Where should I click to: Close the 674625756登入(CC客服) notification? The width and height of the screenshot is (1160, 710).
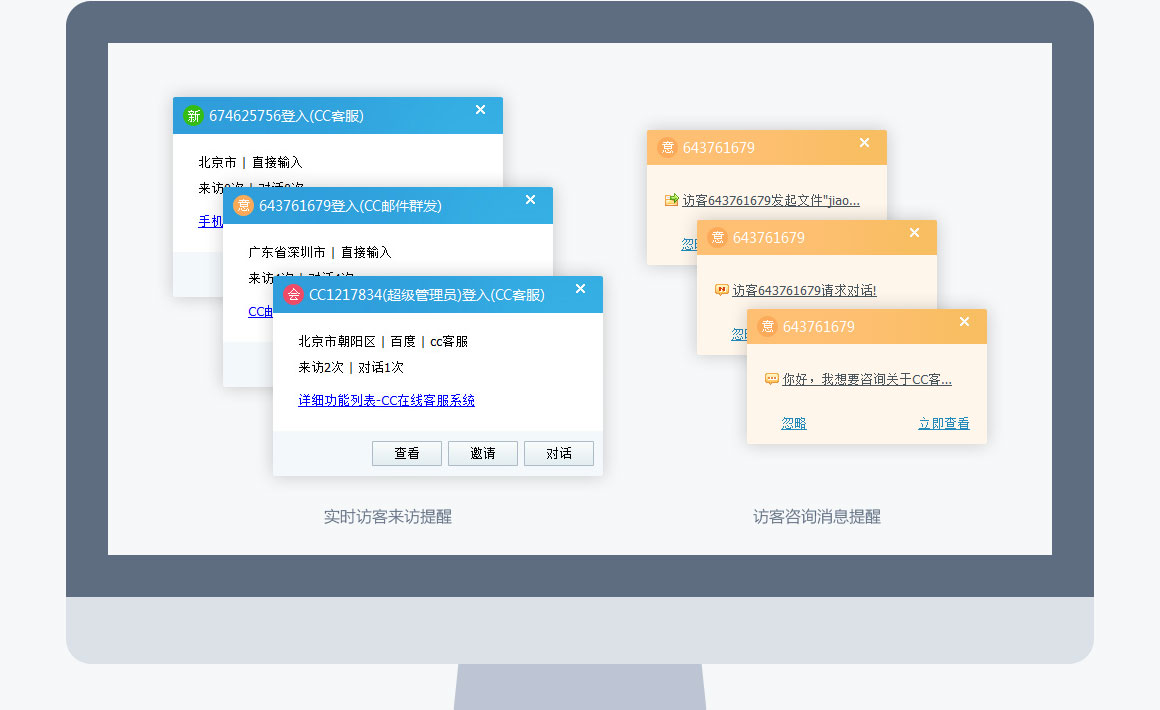(480, 110)
